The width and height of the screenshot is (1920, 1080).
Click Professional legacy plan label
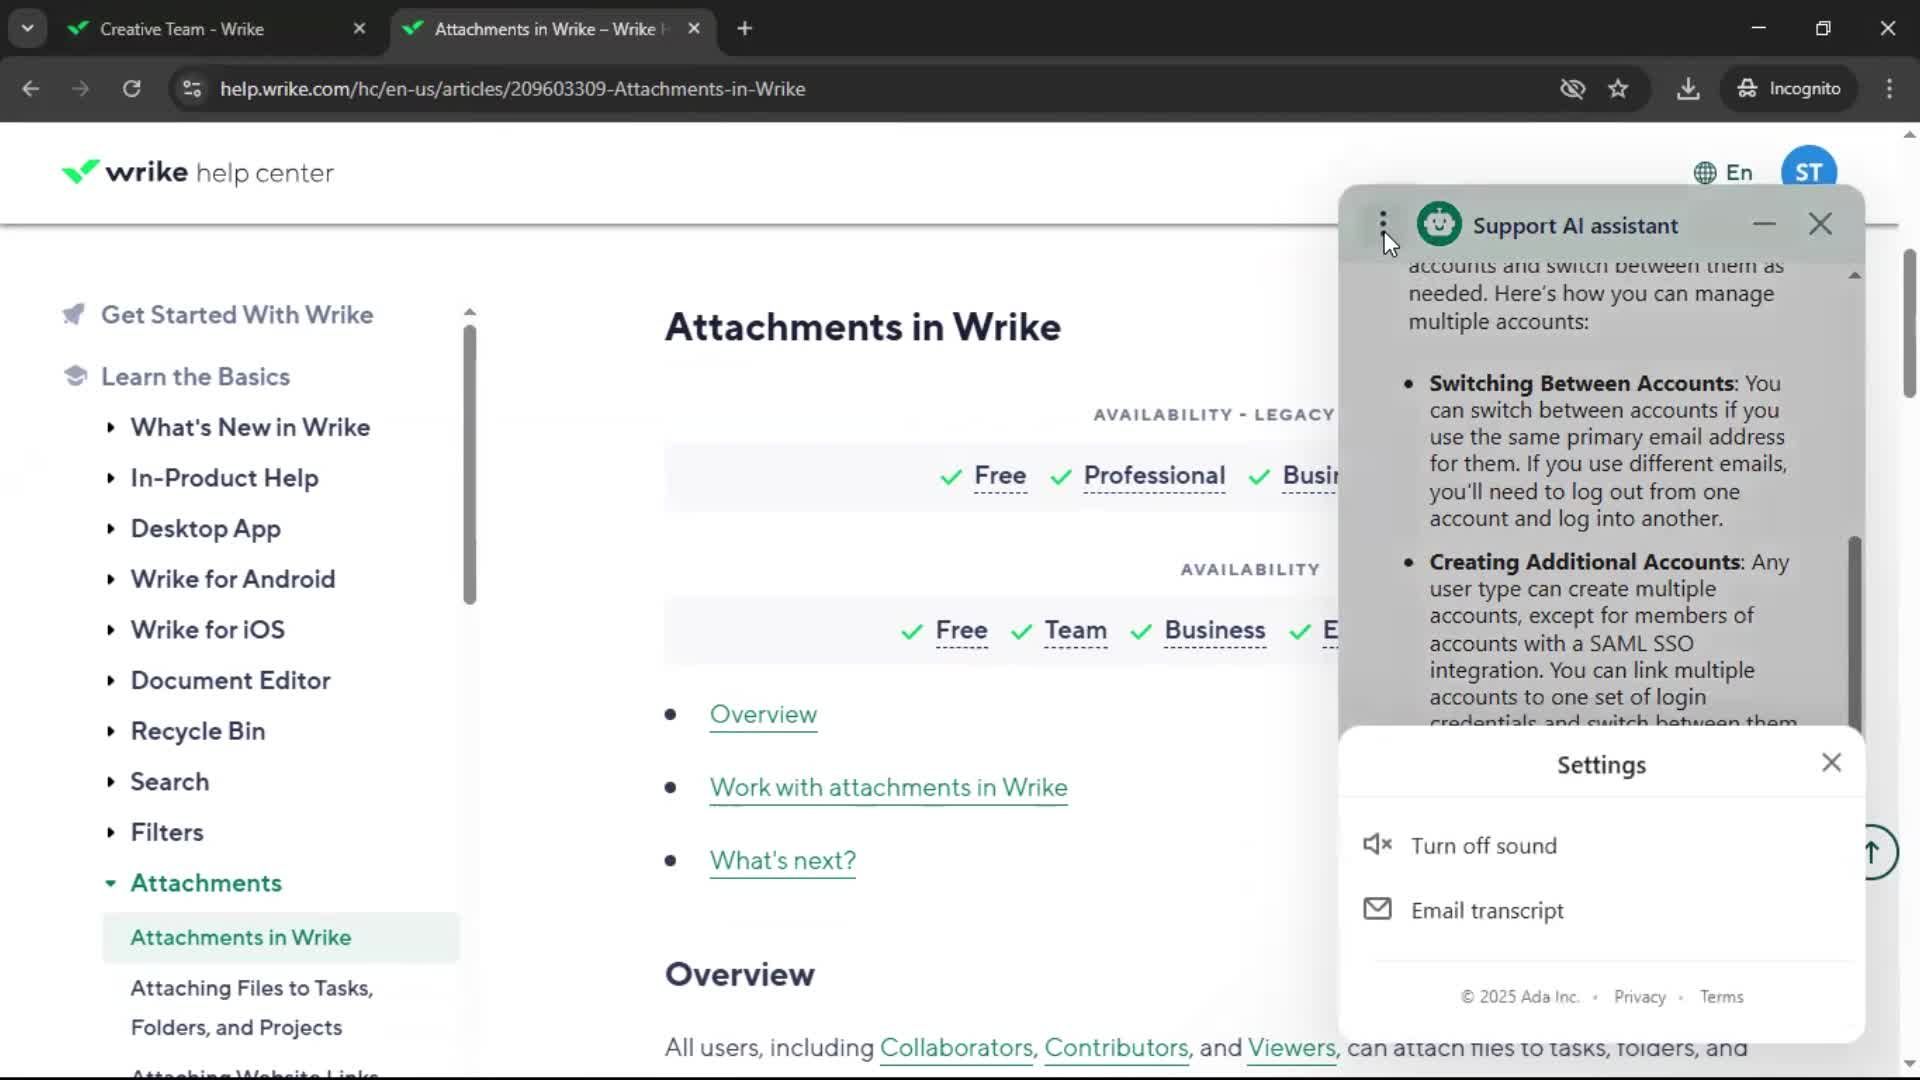(x=1154, y=476)
